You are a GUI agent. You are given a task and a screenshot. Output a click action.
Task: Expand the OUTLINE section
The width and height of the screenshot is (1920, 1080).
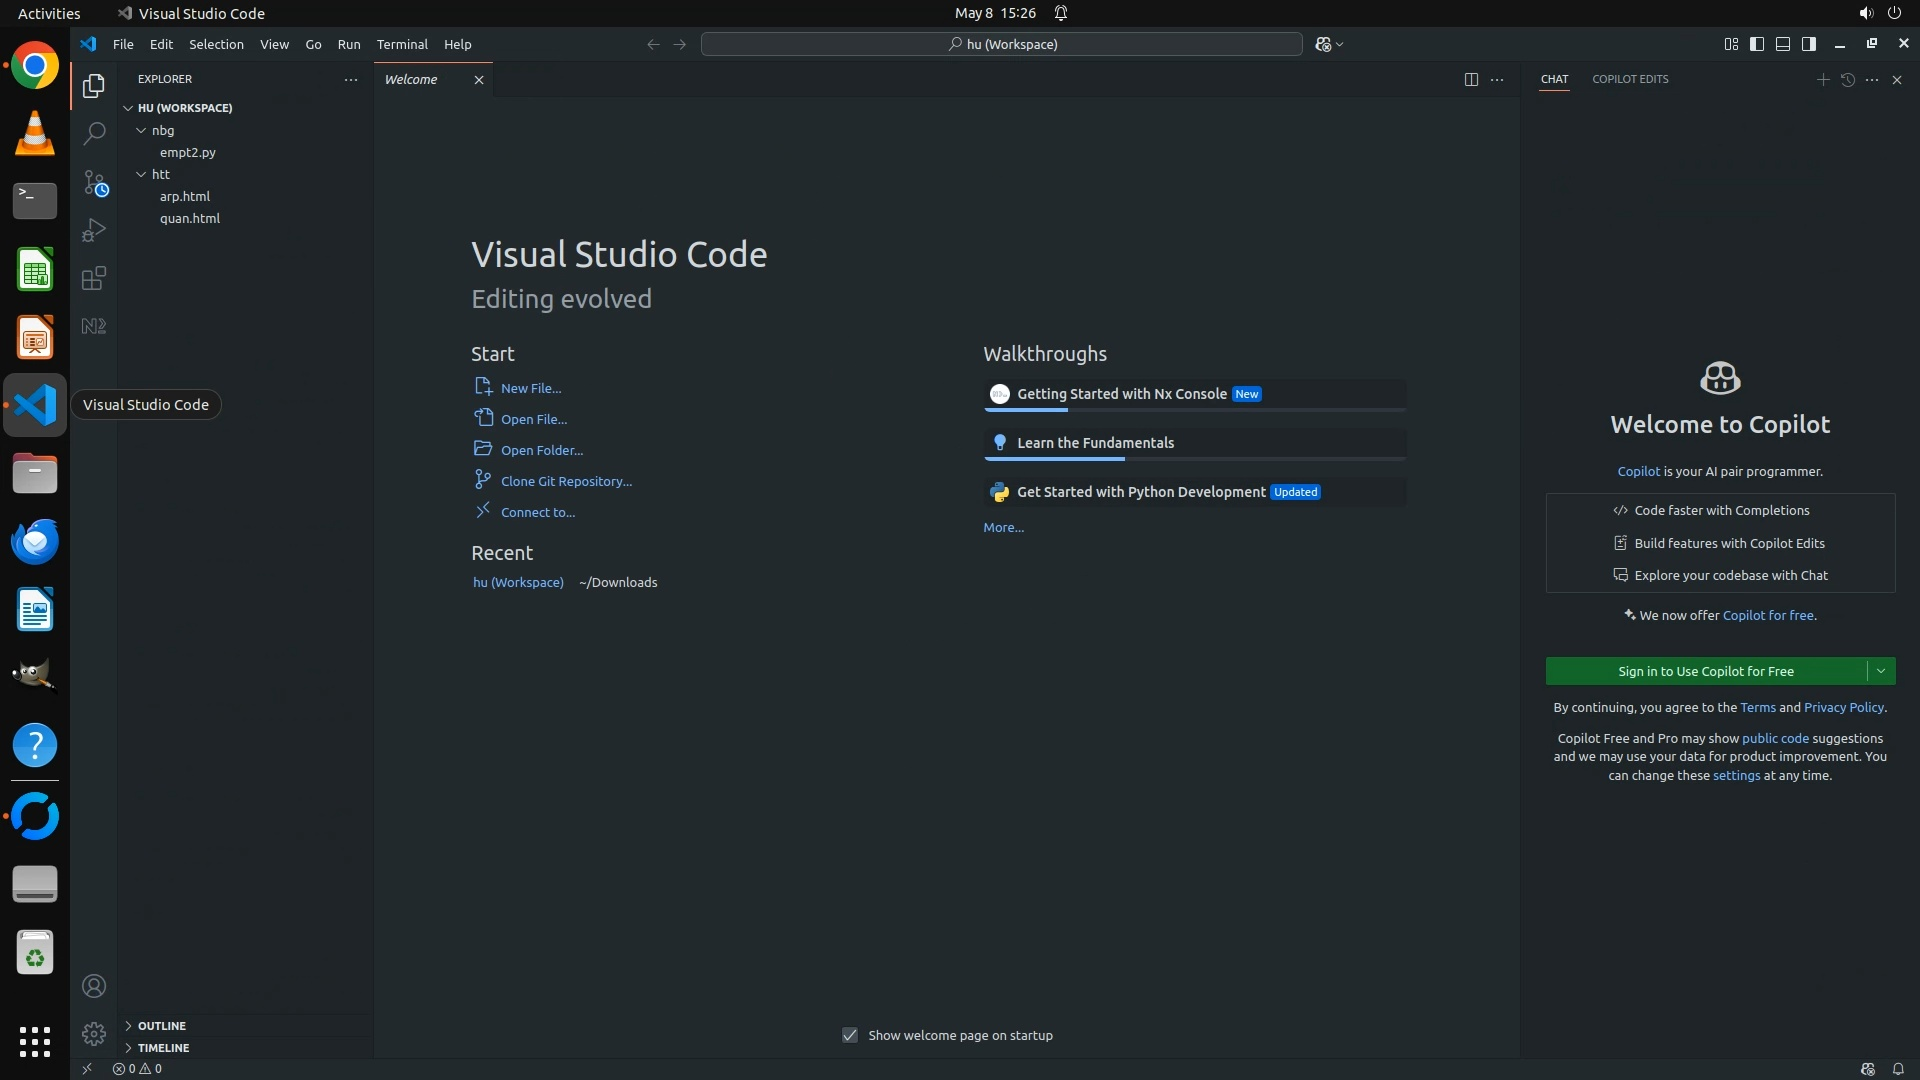click(161, 1025)
